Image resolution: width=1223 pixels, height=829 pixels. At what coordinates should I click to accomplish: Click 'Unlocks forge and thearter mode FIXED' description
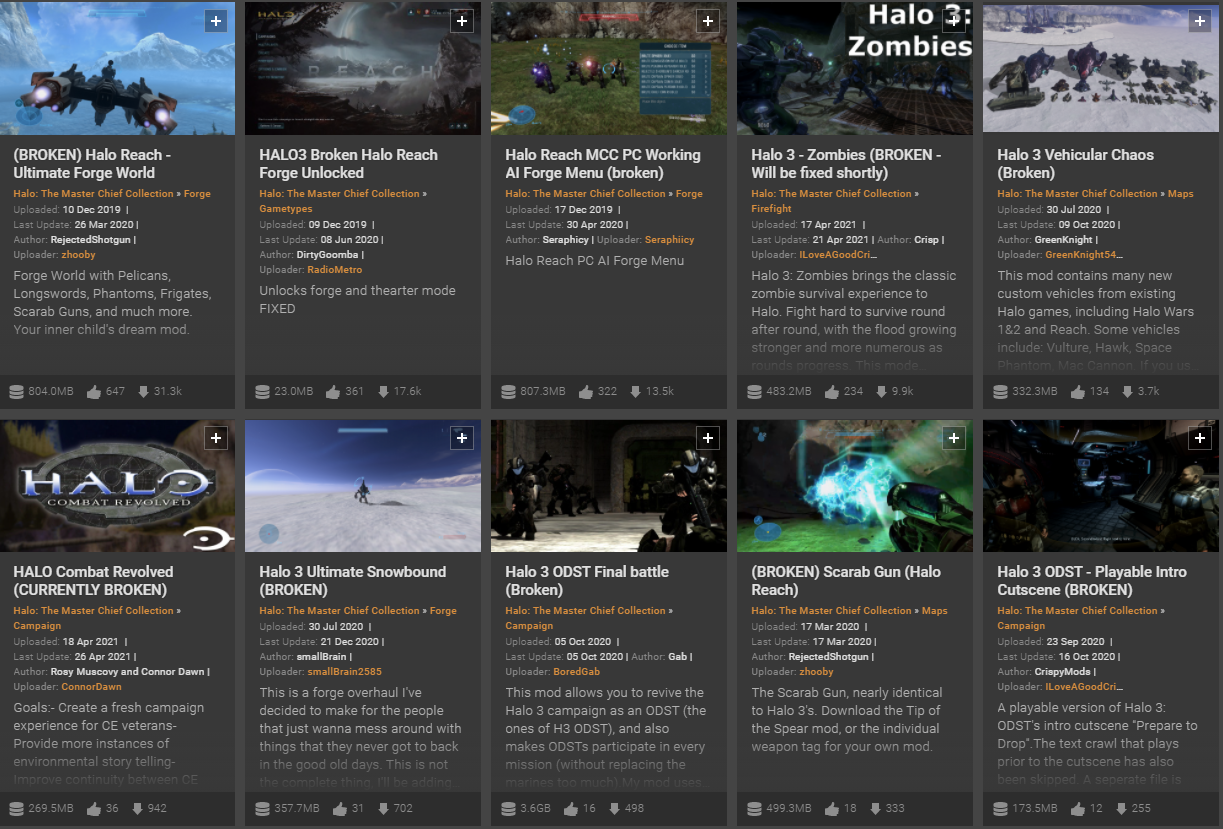357,300
